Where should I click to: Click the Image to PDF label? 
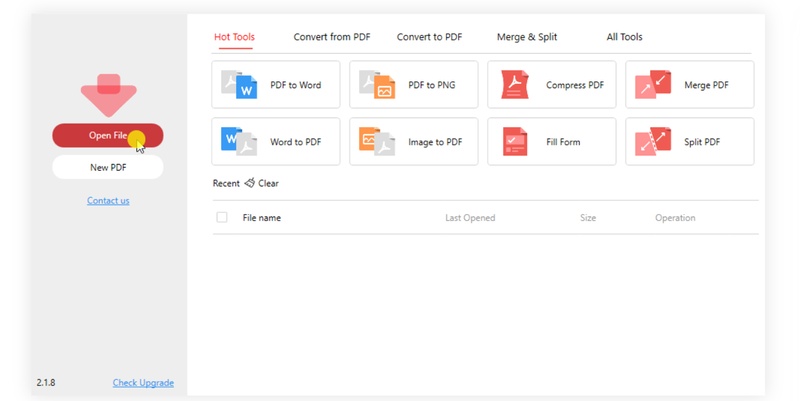click(435, 142)
